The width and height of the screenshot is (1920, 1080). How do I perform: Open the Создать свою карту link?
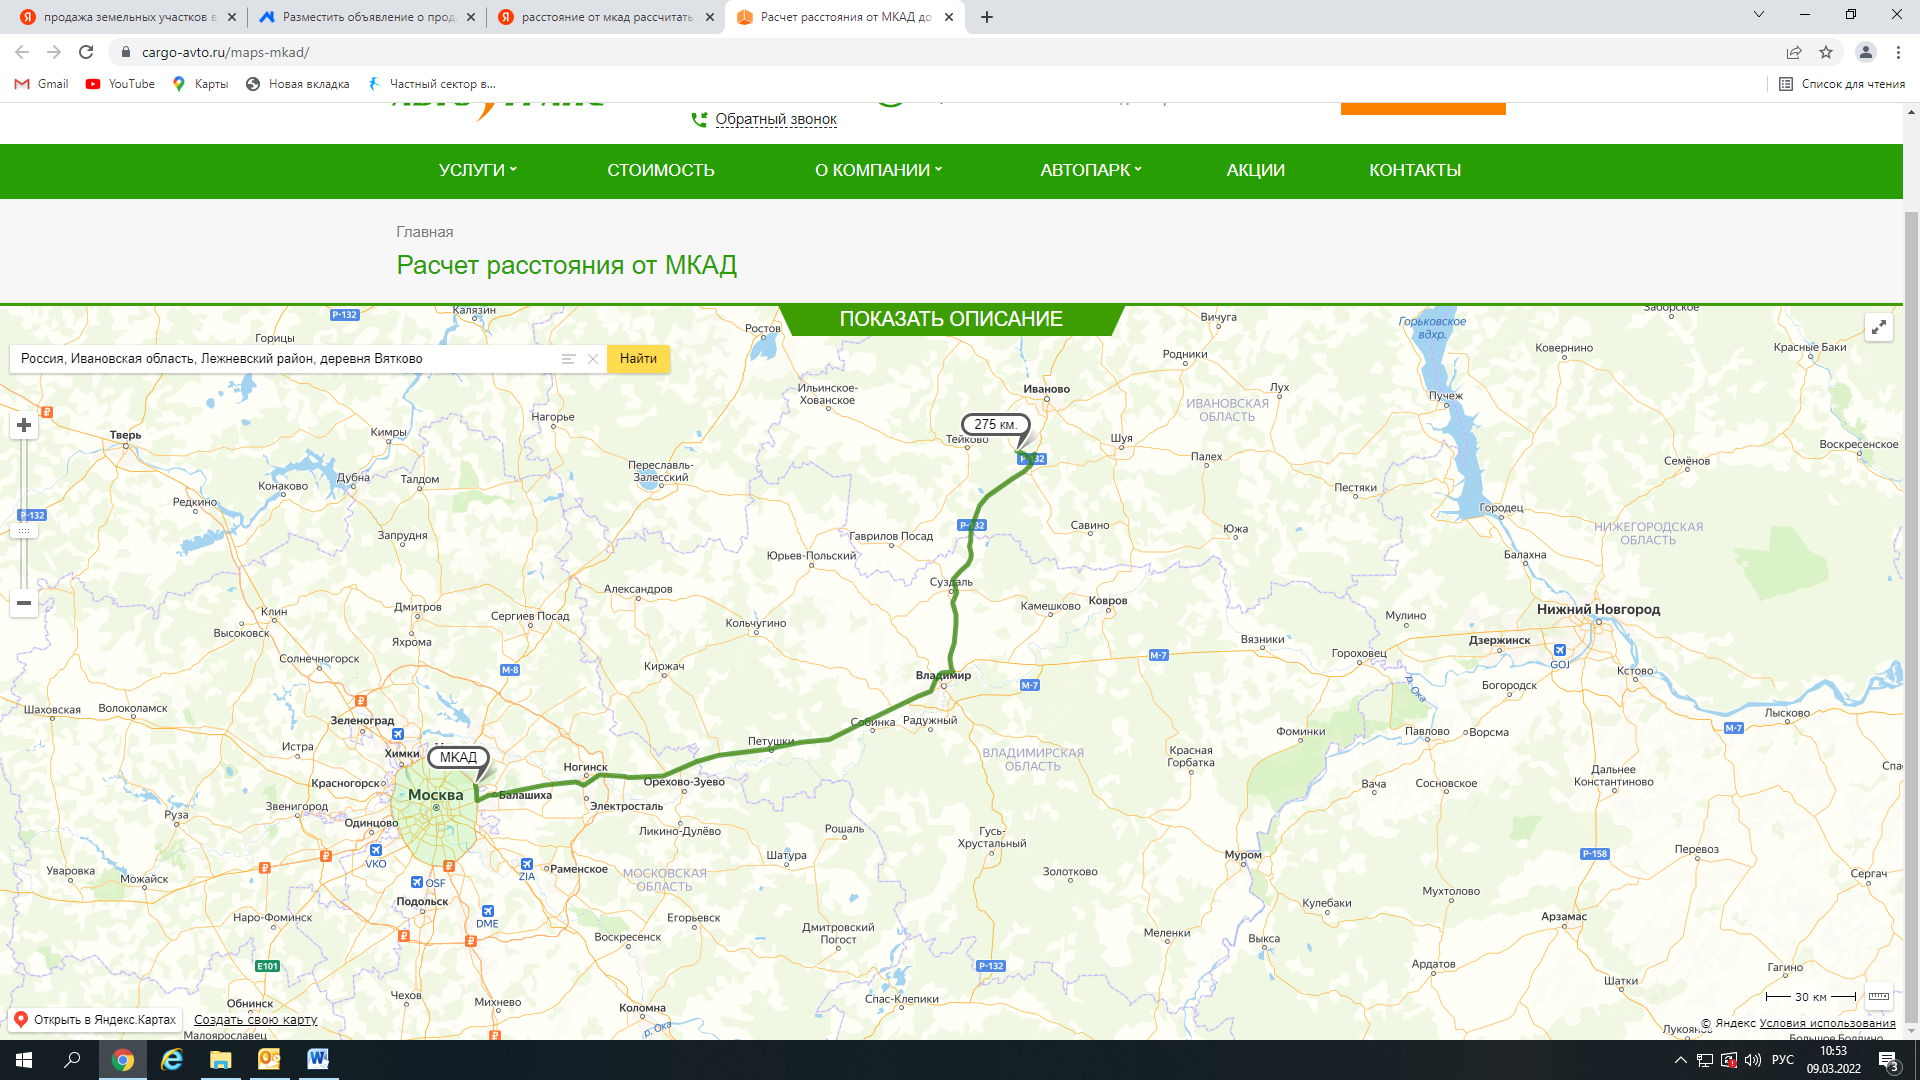(x=256, y=1020)
